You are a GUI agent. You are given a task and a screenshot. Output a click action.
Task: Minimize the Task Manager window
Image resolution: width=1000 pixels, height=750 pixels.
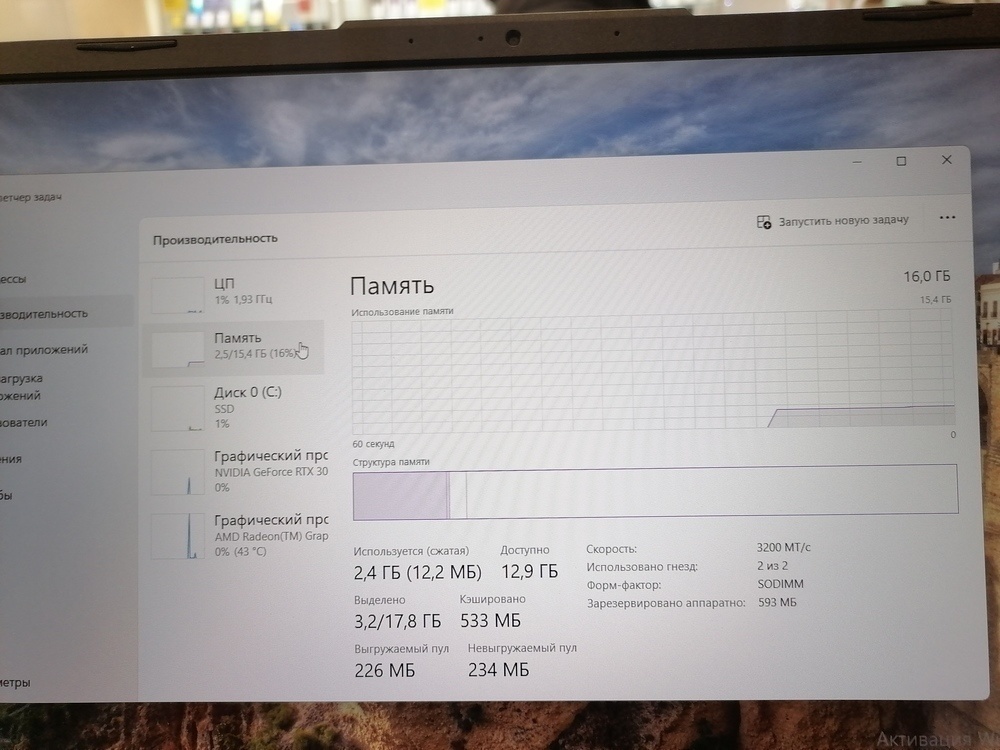pos(857,161)
